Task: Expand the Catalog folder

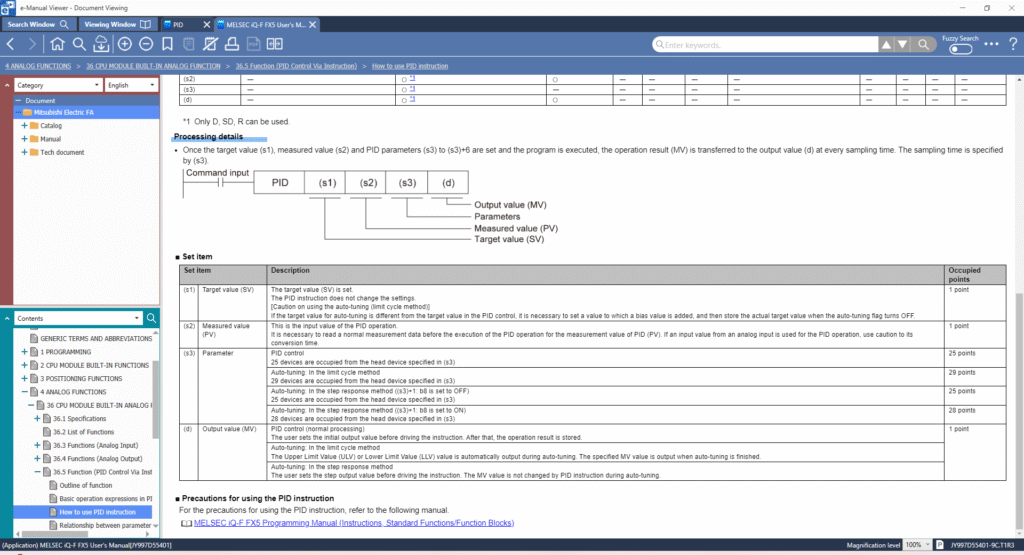Action: pyautogui.click(x=24, y=125)
